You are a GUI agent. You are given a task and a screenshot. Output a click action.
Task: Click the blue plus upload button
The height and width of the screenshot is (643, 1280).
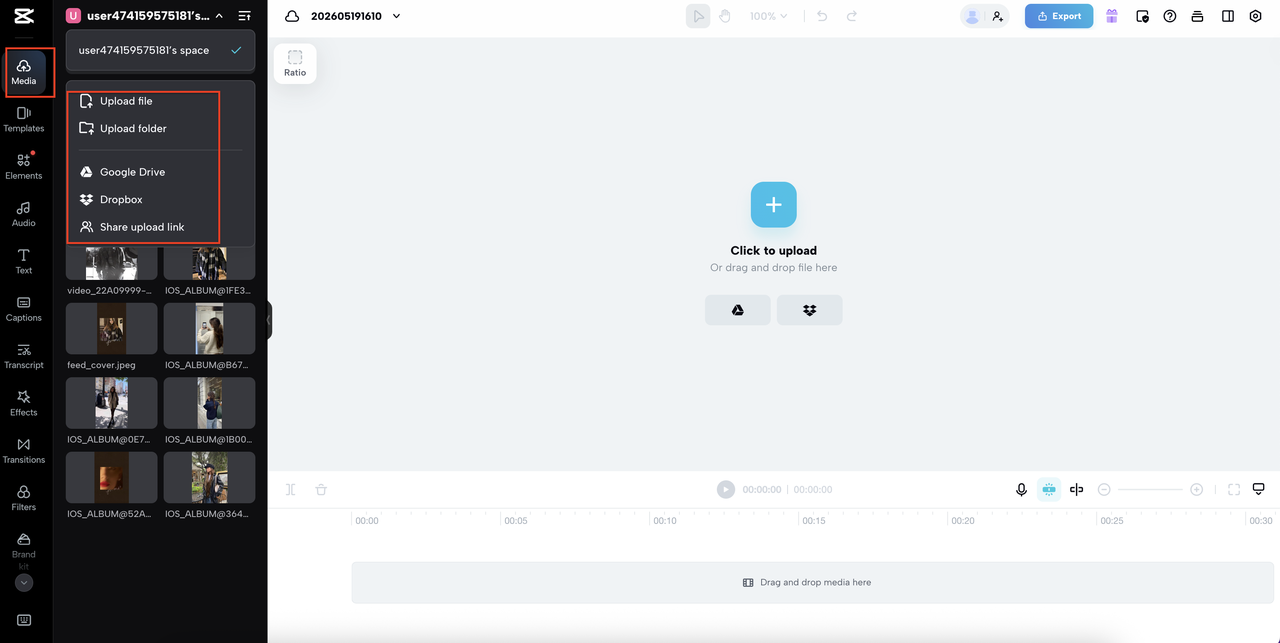coord(774,205)
